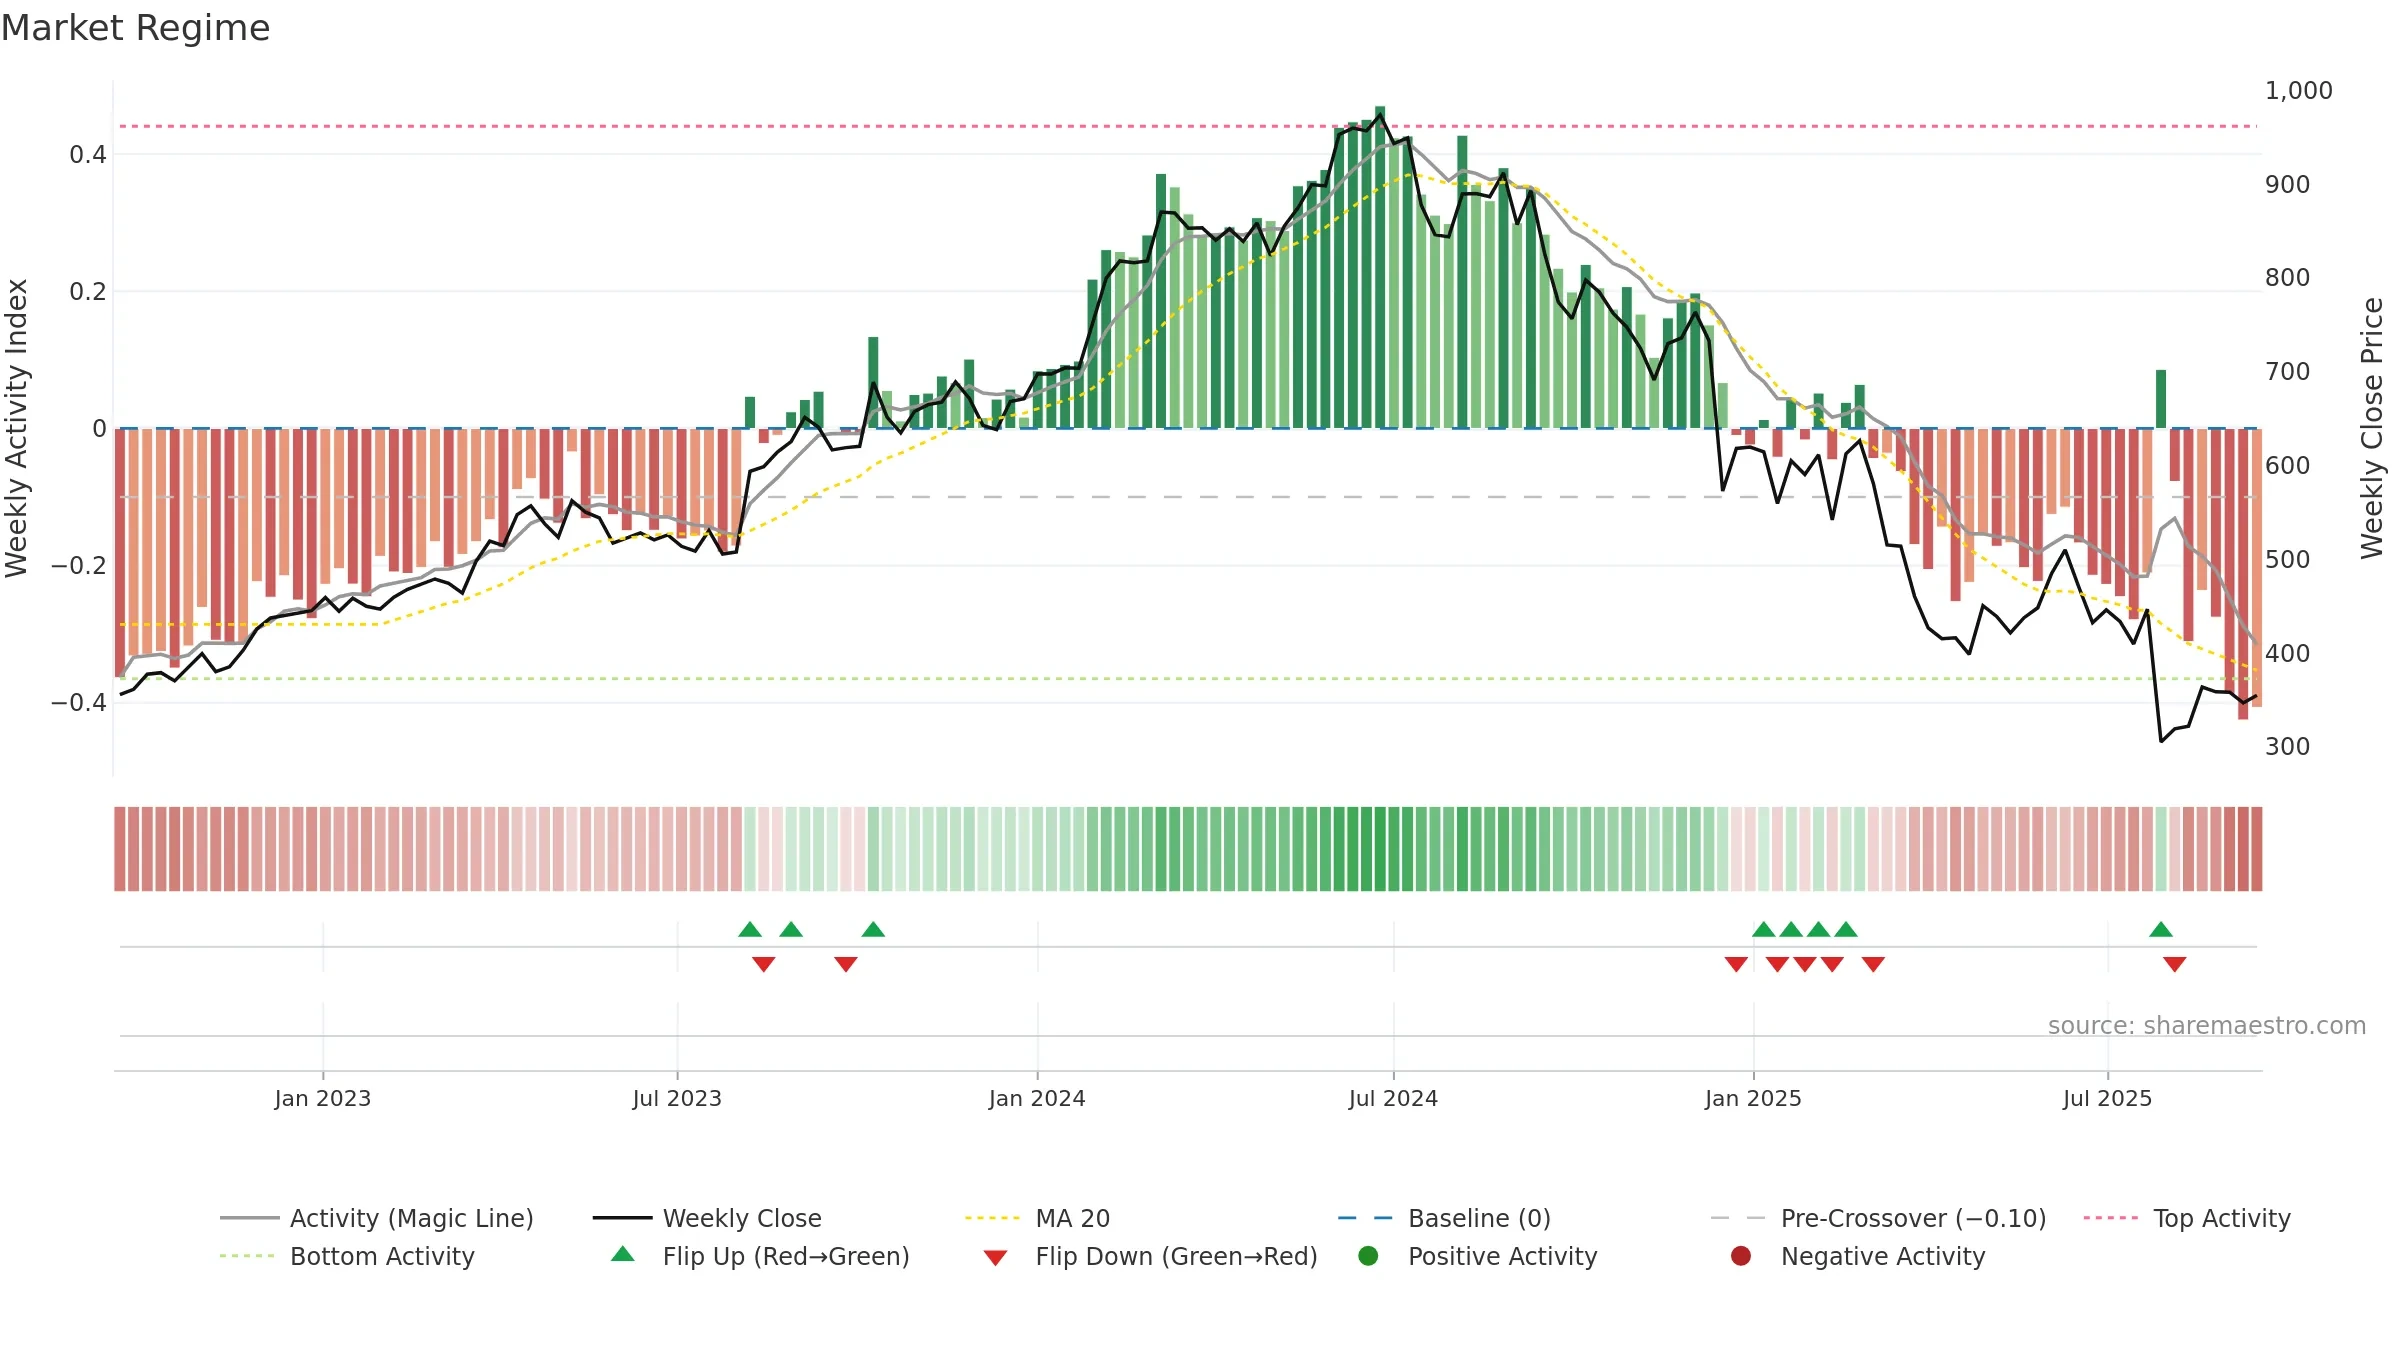Click the darkest green regime strip cell
The width and height of the screenshot is (2400, 1350).
[x=1380, y=849]
